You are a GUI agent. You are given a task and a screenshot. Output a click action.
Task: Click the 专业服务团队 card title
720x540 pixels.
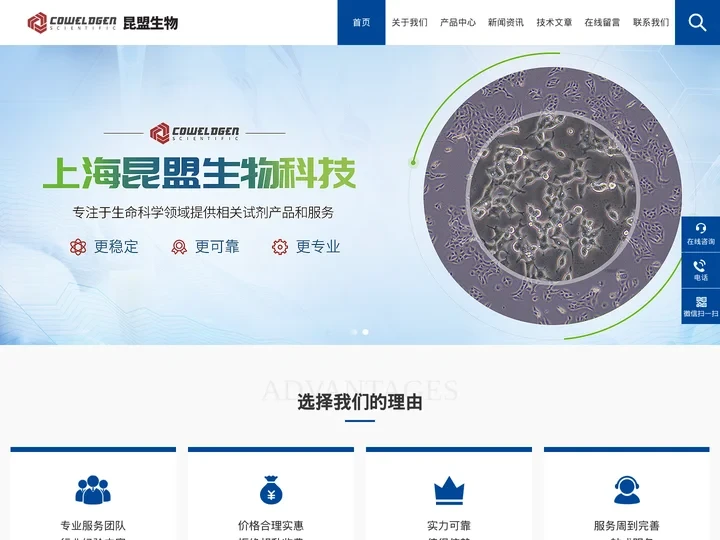point(93,526)
